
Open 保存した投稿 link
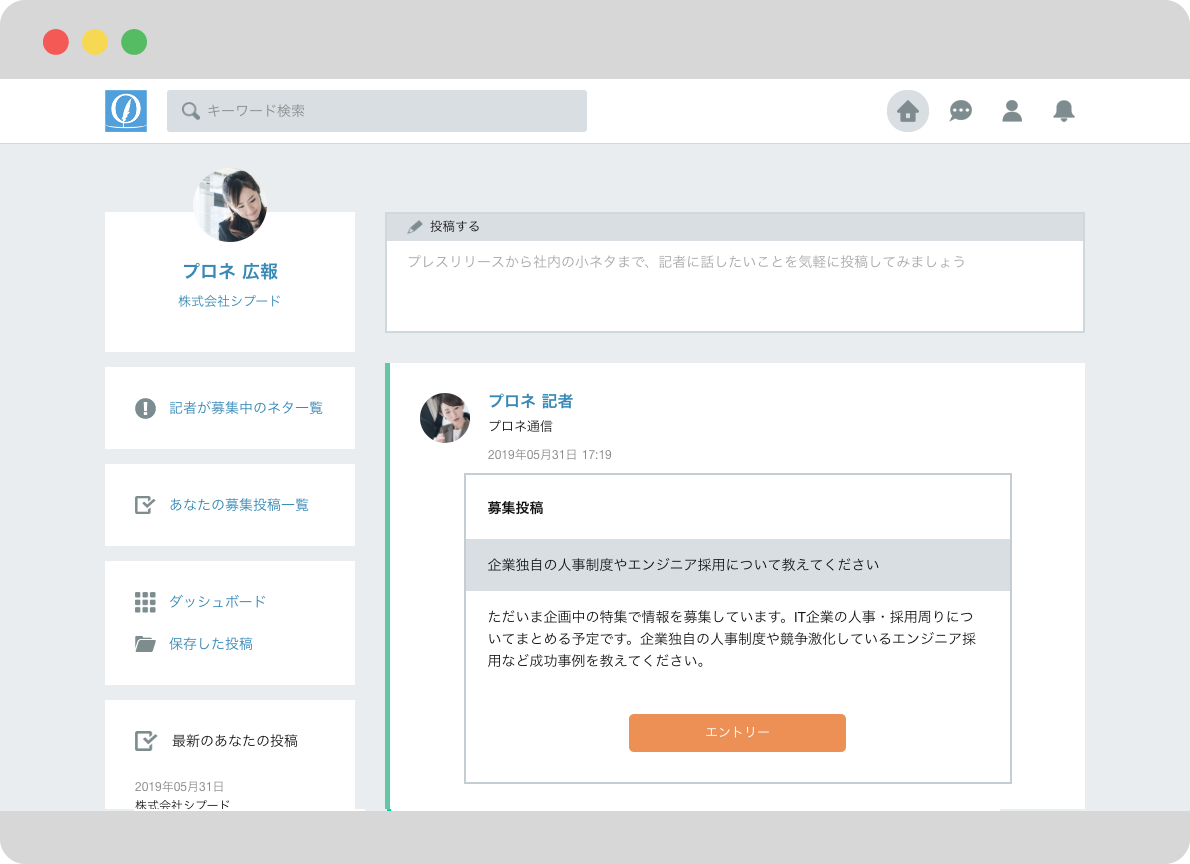210,644
